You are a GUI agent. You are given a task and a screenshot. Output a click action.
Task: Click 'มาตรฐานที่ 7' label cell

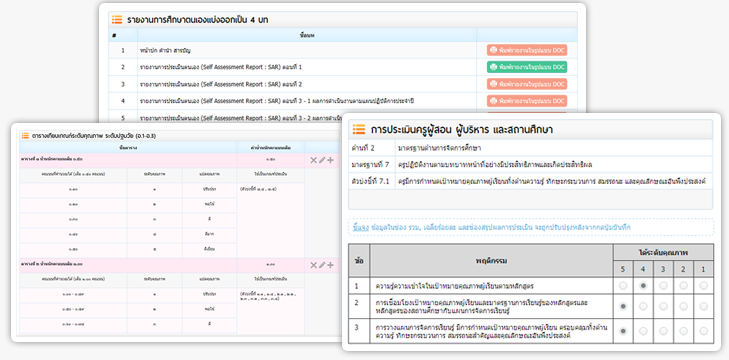coord(371,164)
